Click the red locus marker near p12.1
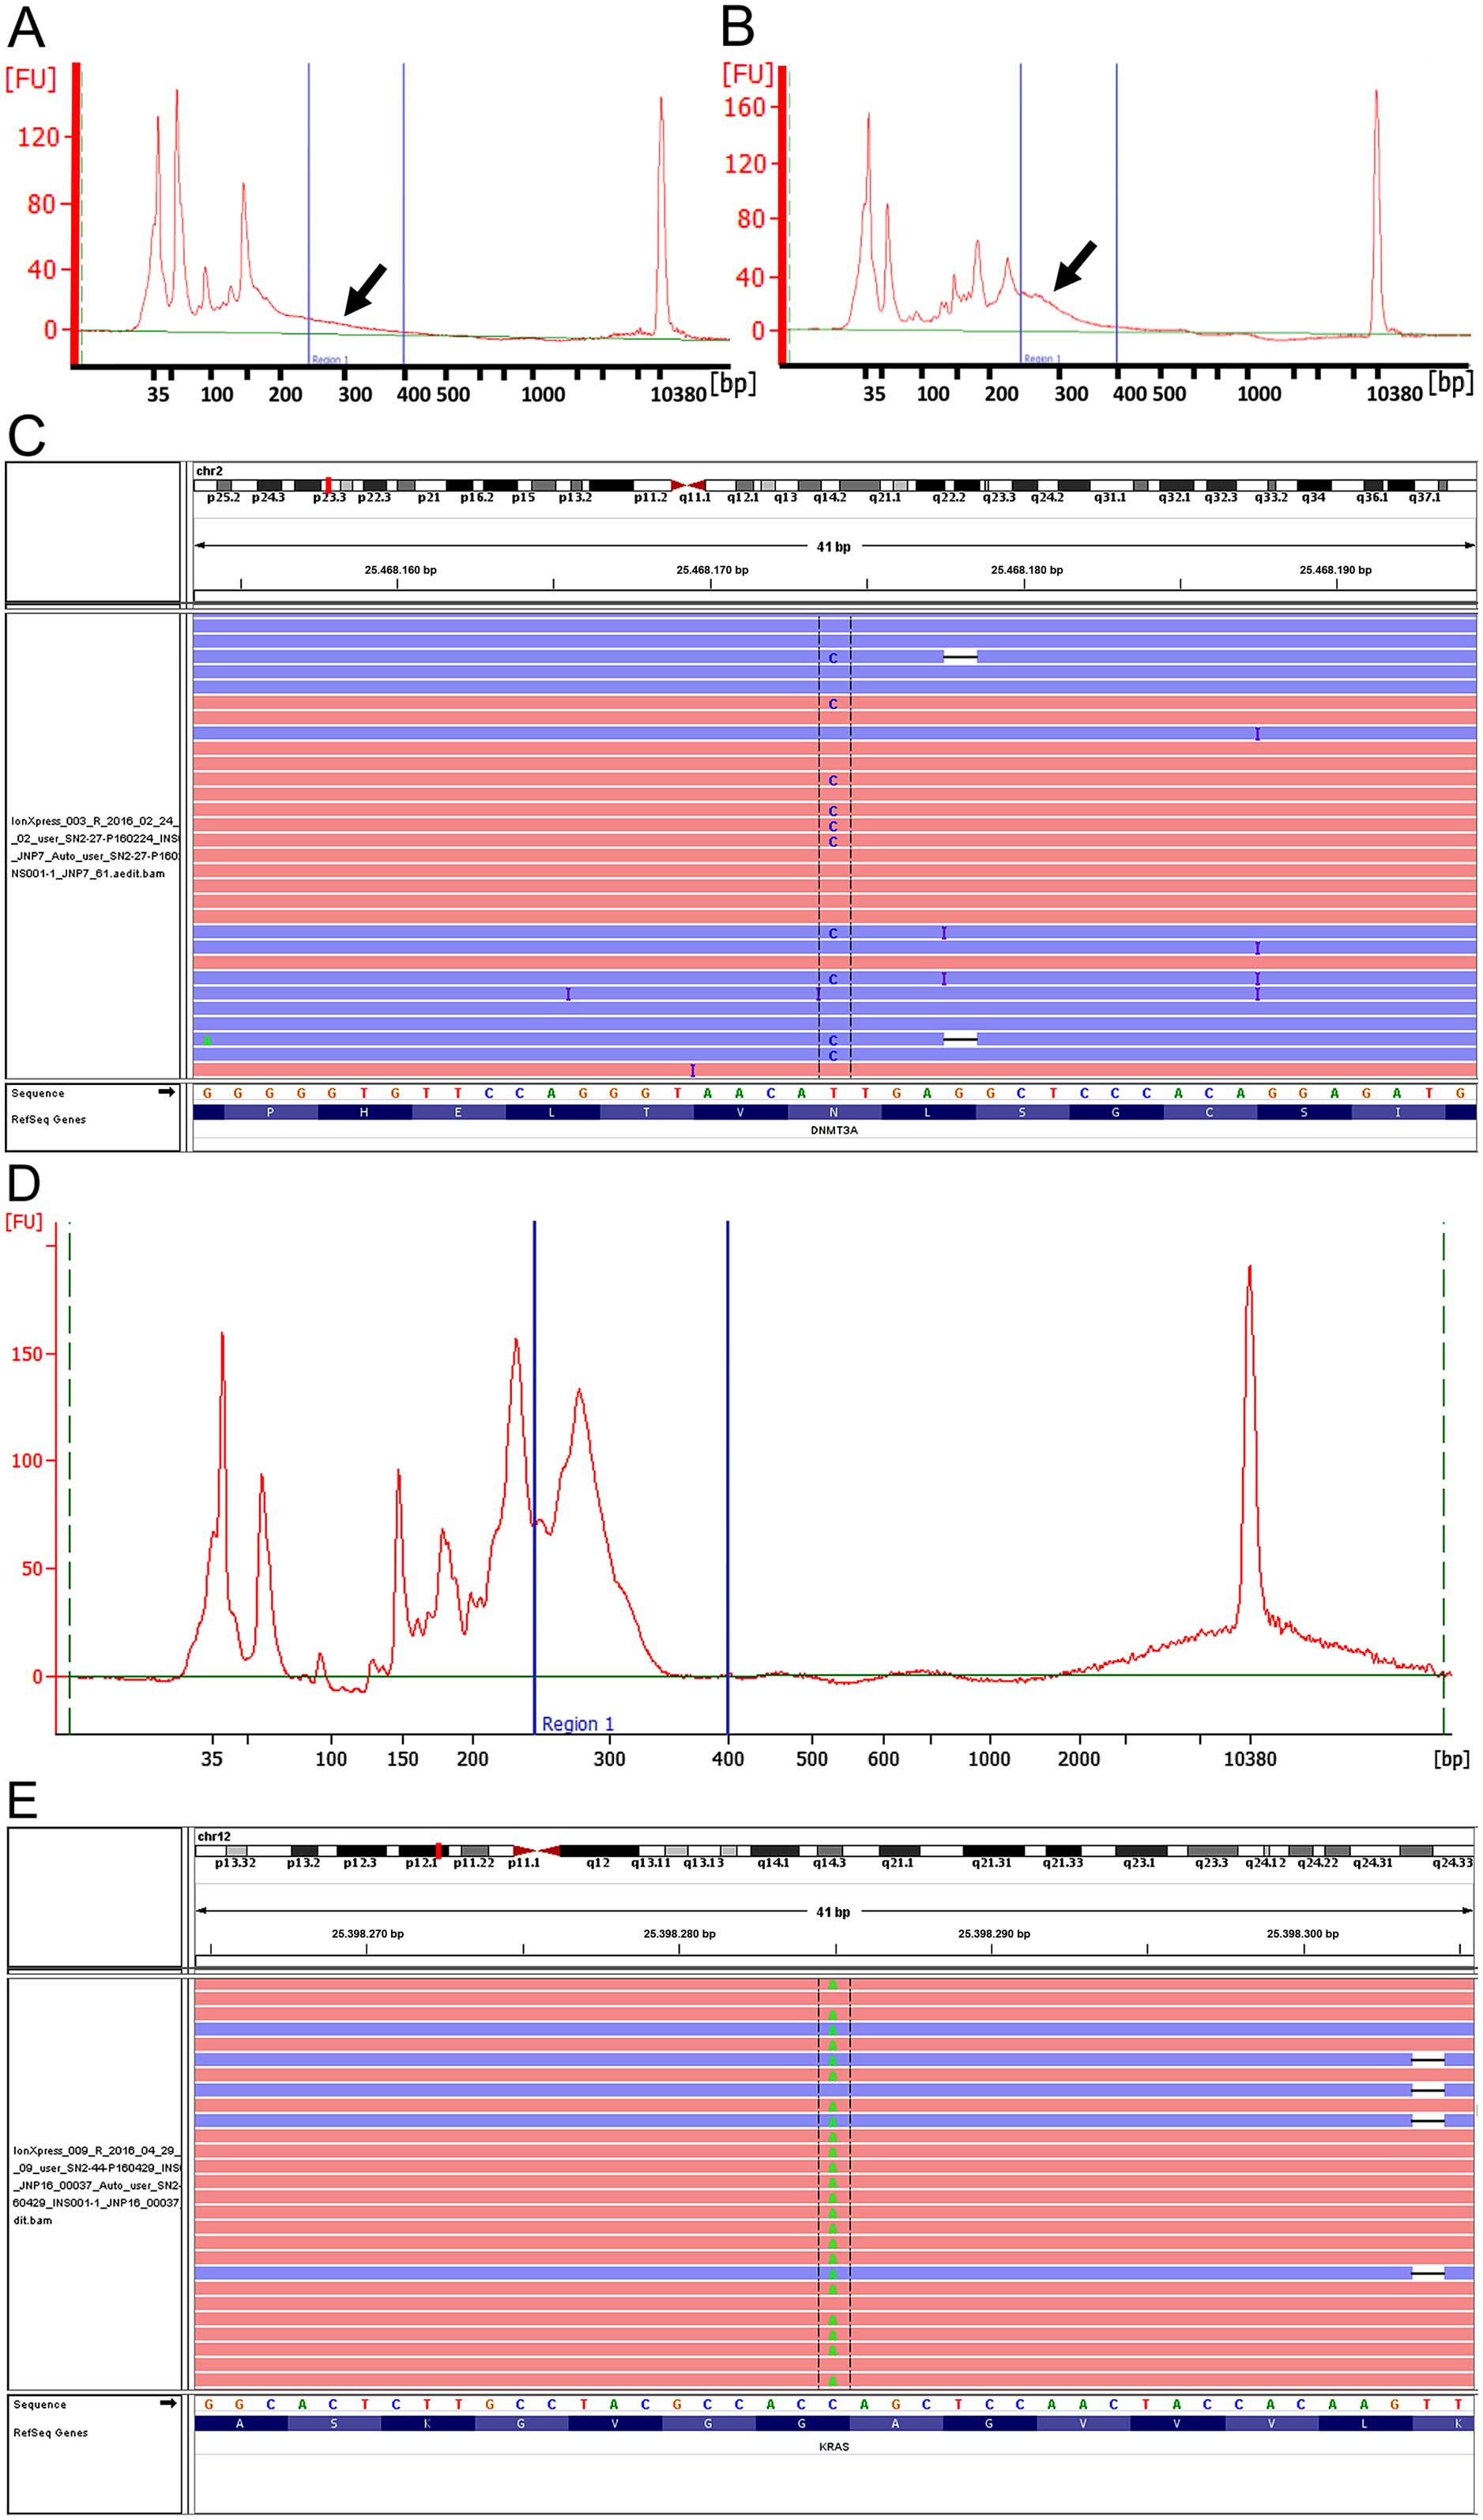This screenshot has width=1483, height=2520. (438, 1851)
